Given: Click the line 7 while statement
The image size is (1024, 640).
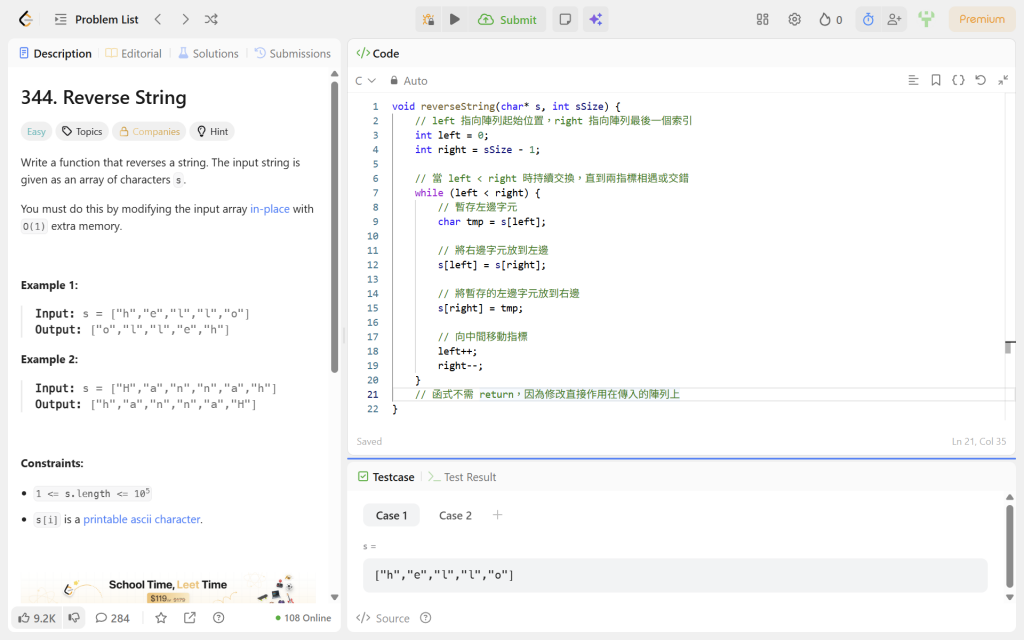Looking at the screenshot, I should (x=477, y=193).
